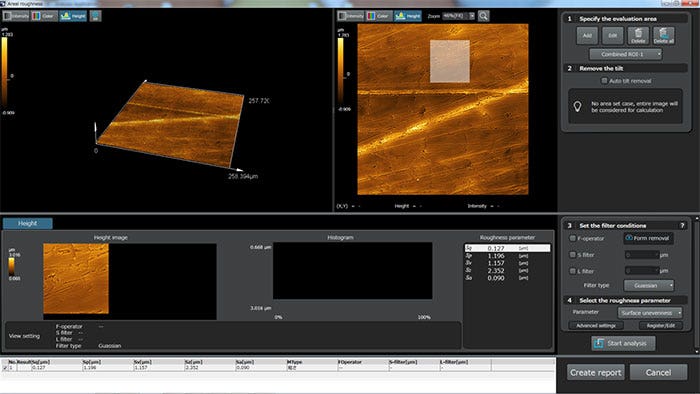Select Height view in 3D pane toolbar
Viewport: 700px width, 394px height.
point(73,16)
